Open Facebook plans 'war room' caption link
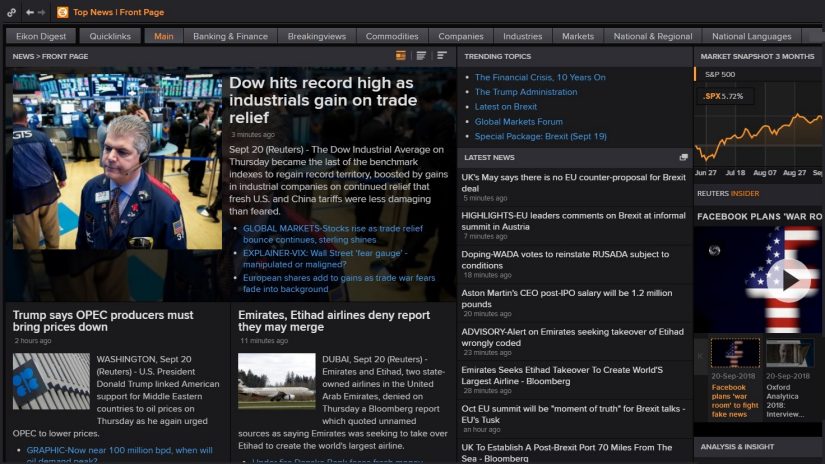Screen dimensions: 825x464 tap(735, 401)
